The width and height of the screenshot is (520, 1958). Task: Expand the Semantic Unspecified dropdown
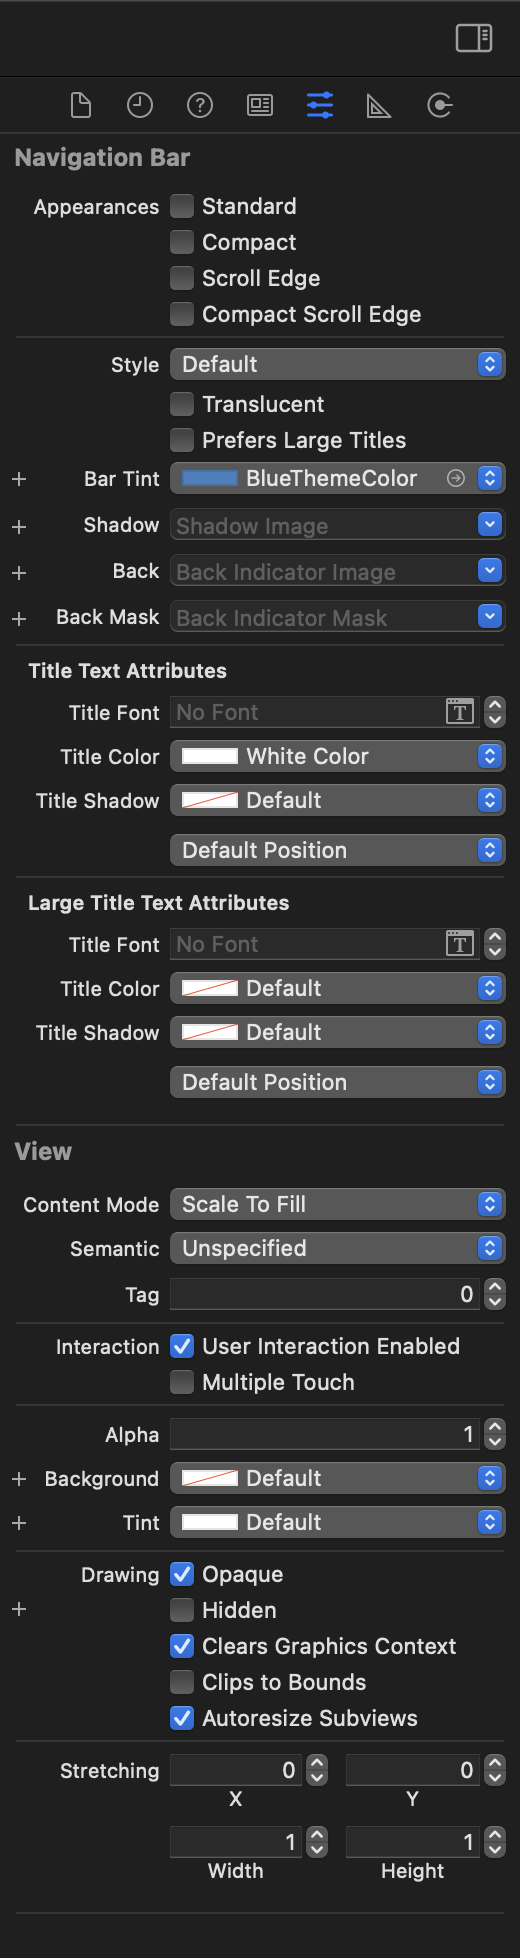337,1248
